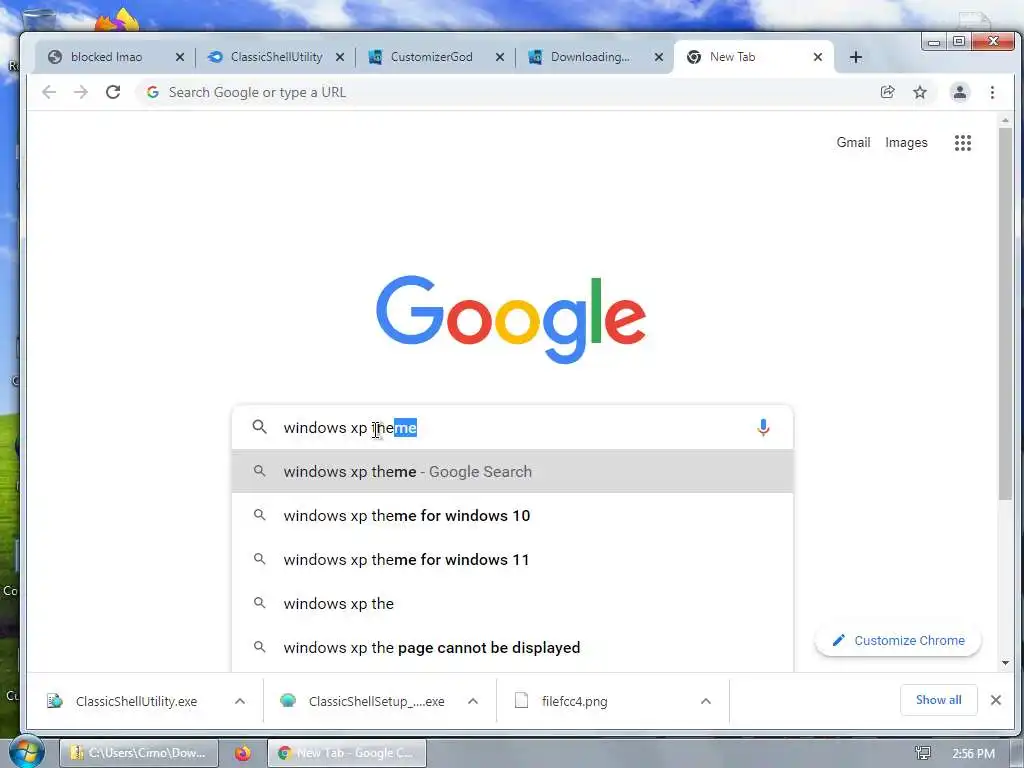Switch to the CustomizerGod tab

click(x=432, y=57)
